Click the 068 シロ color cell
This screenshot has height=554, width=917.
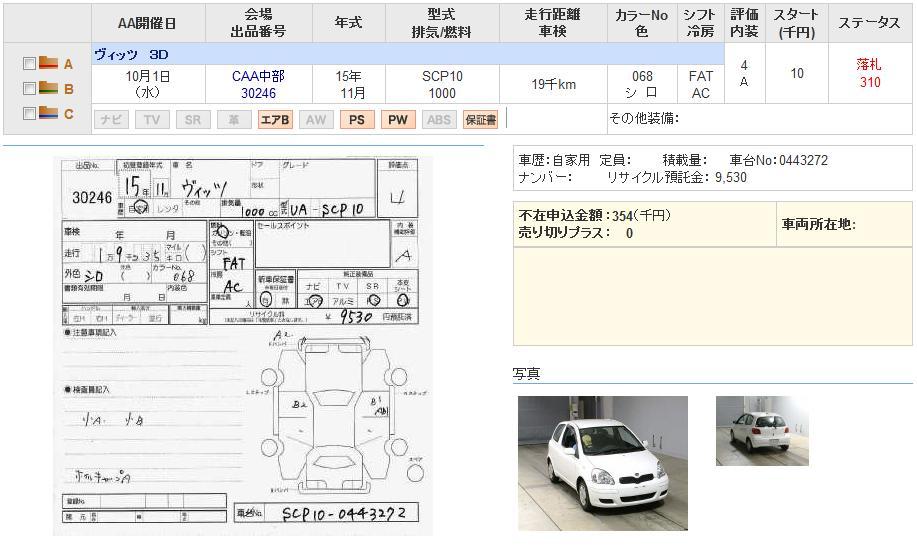click(x=642, y=84)
